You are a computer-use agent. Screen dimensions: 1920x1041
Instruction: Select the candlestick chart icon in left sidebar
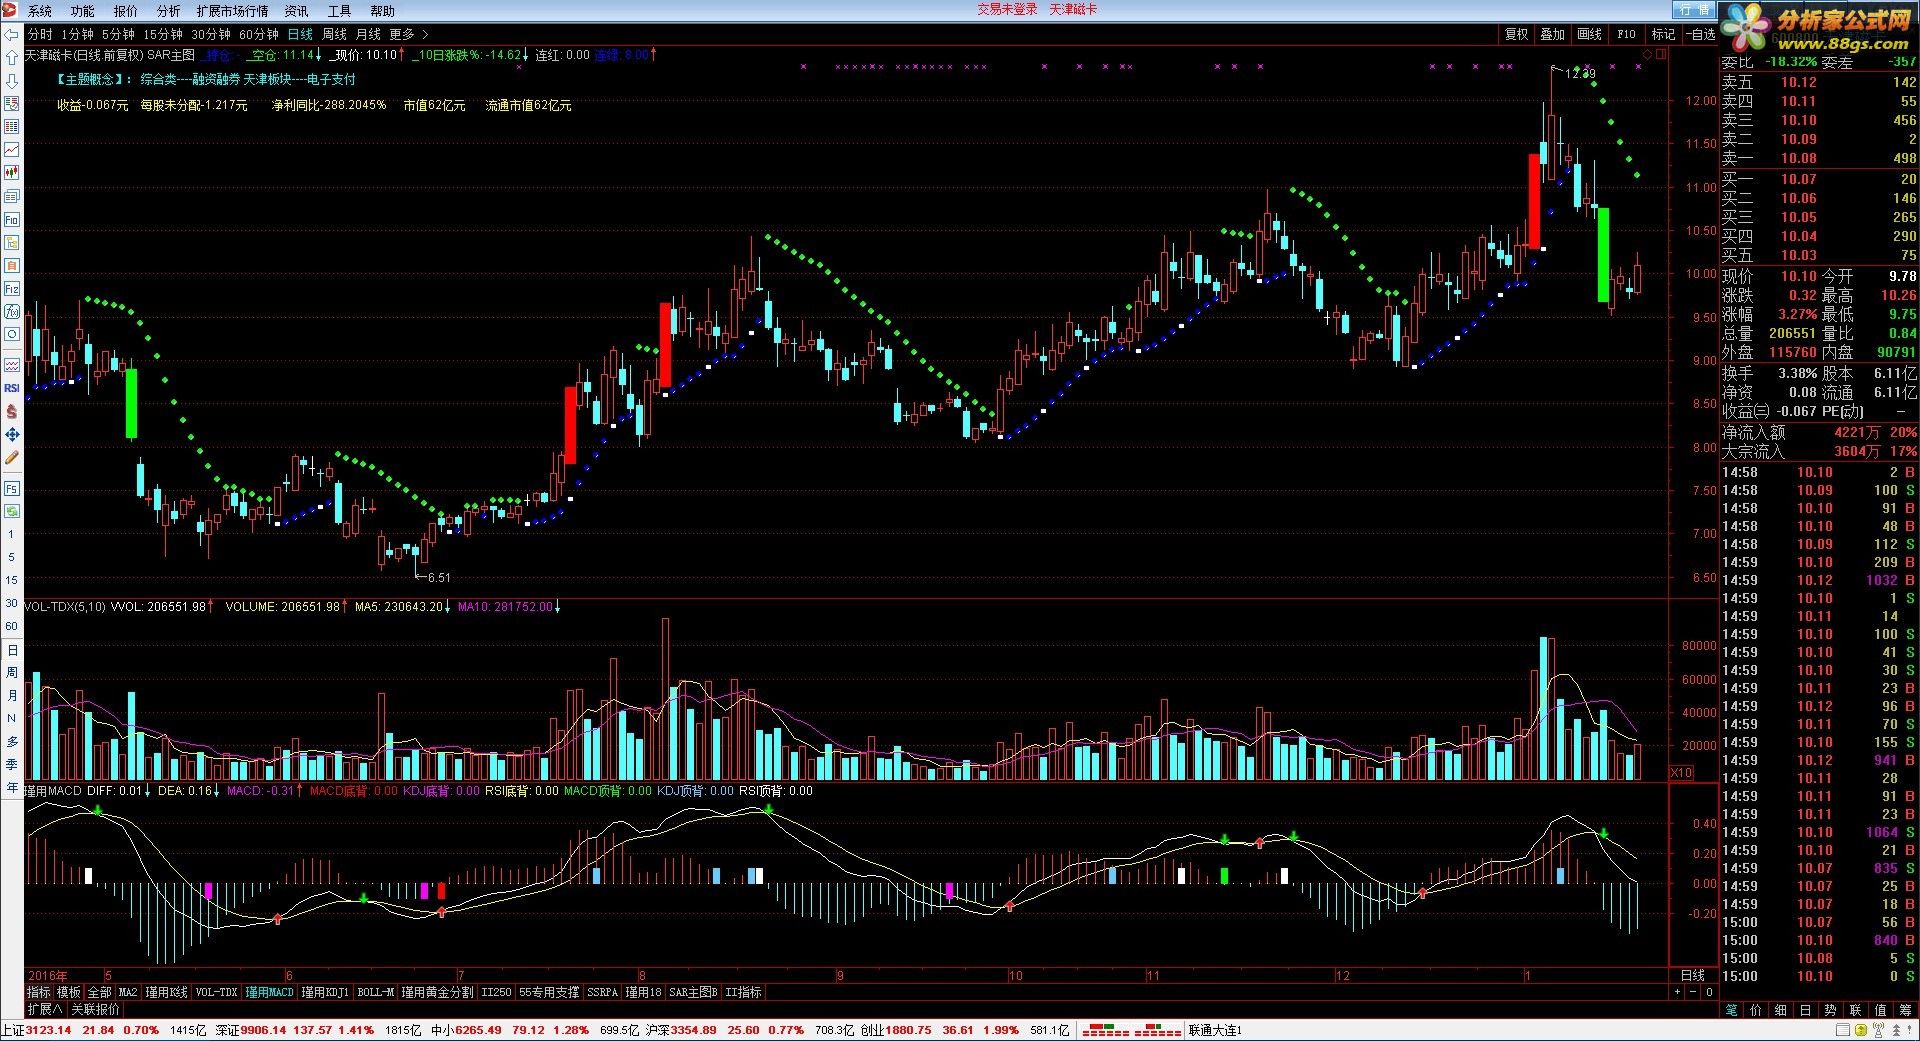pos(12,173)
